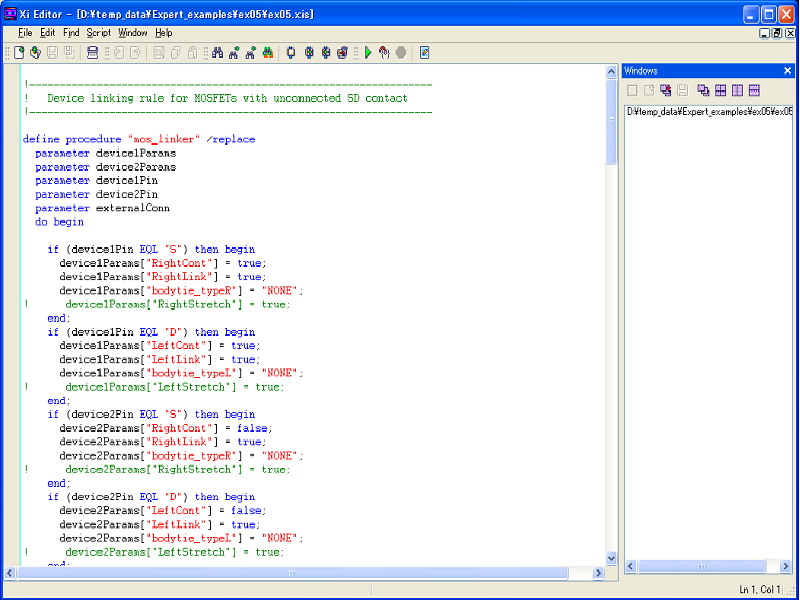Run the script with green play icon
Screen dimensions: 800x600
click(368, 53)
